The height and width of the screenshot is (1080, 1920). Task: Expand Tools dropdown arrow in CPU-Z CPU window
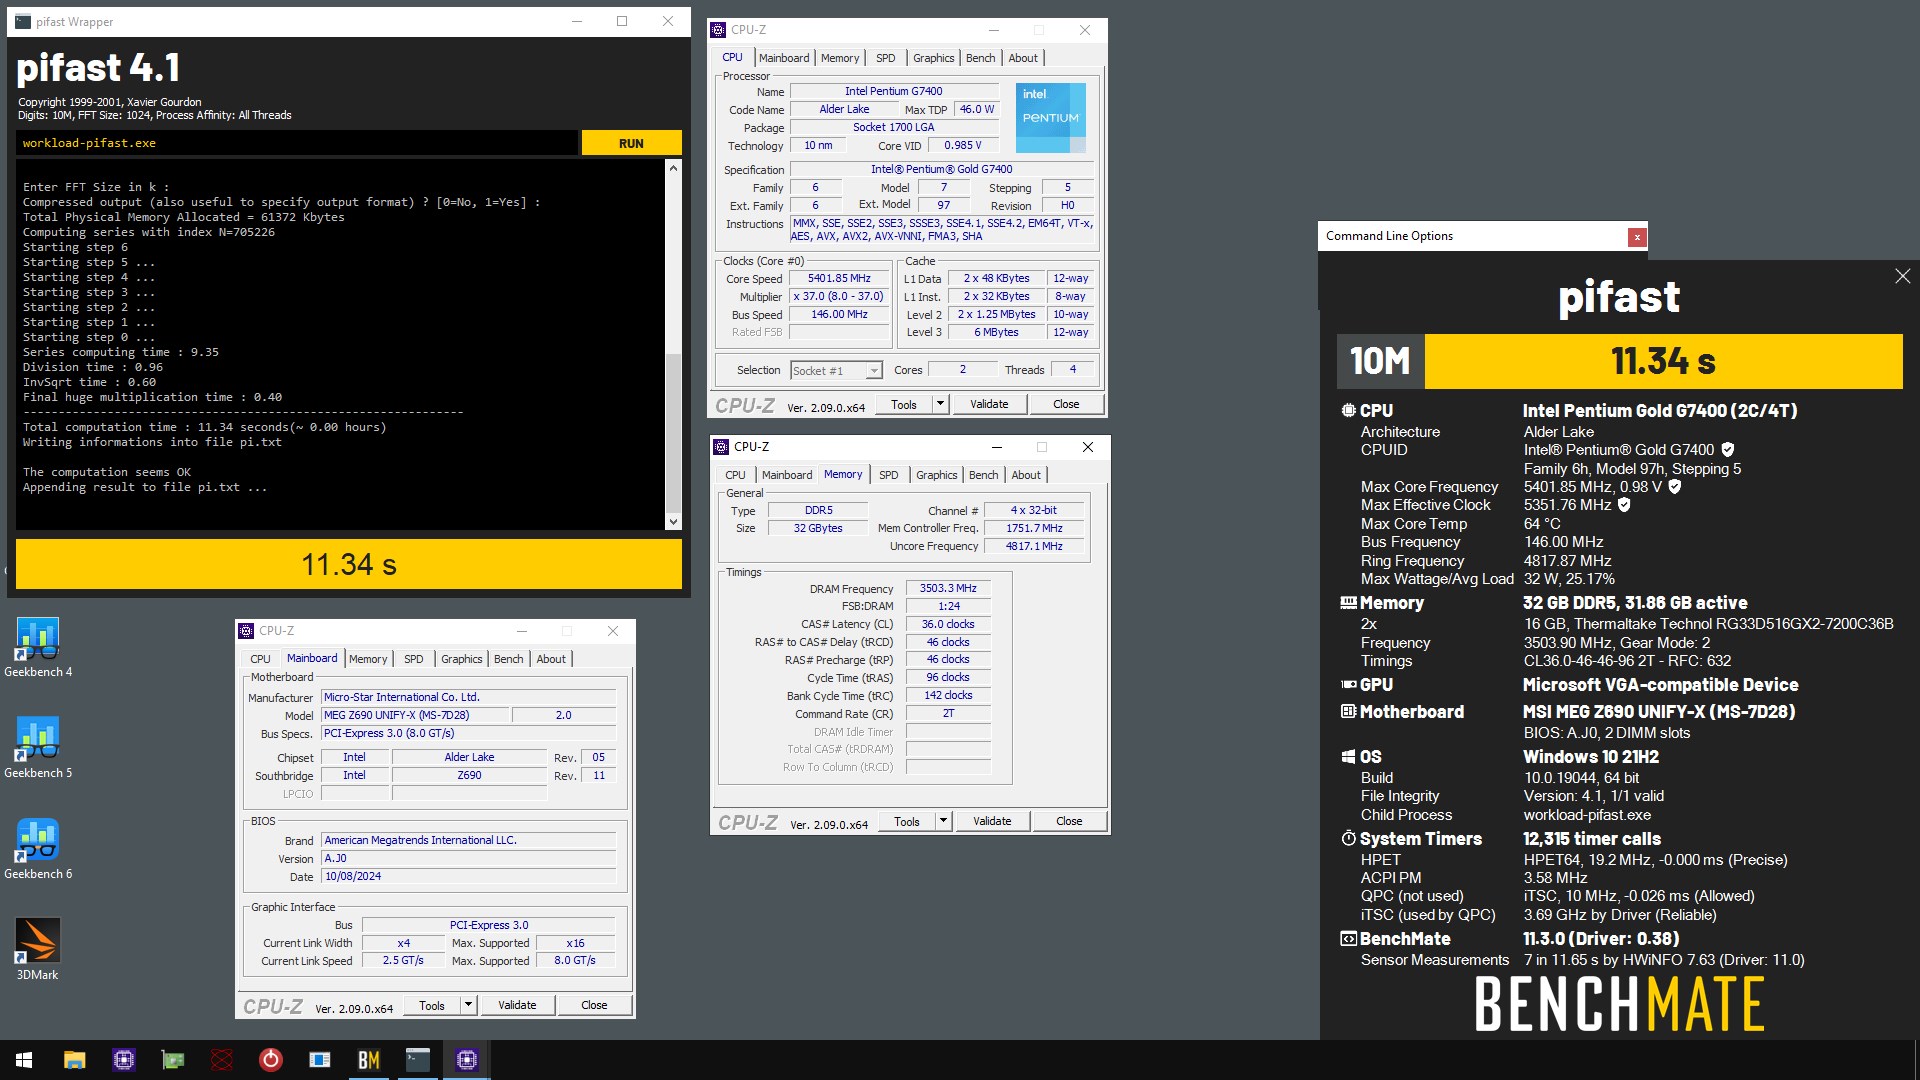tap(940, 404)
